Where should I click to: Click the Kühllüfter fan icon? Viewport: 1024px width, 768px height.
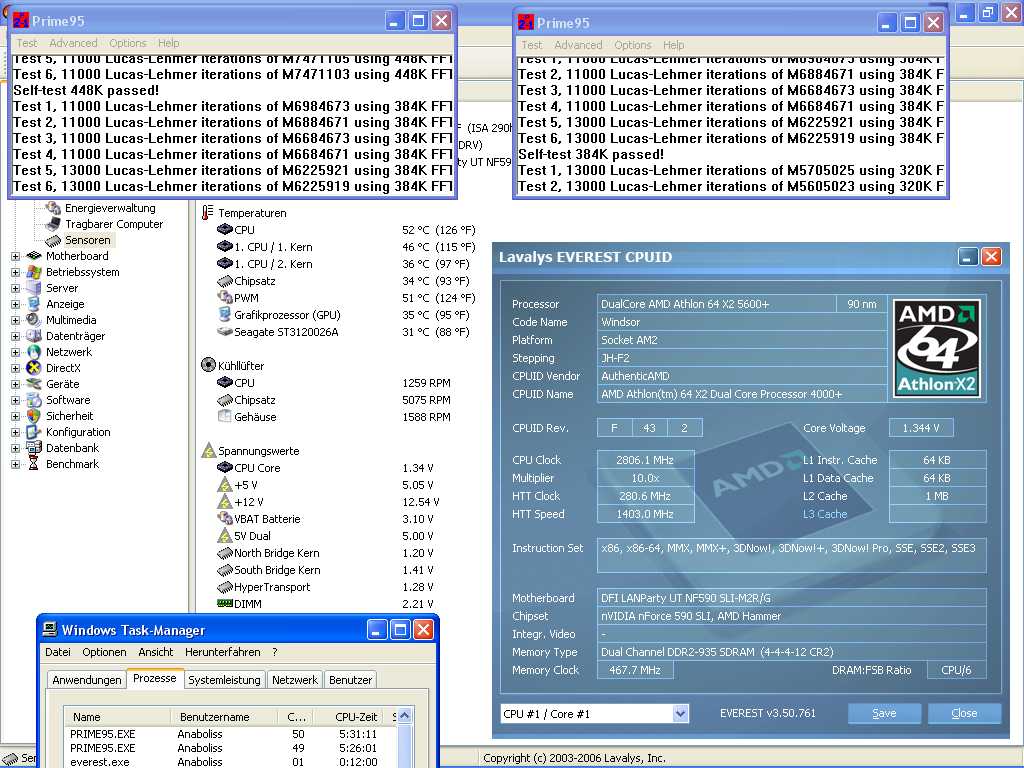[x=208, y=365]
